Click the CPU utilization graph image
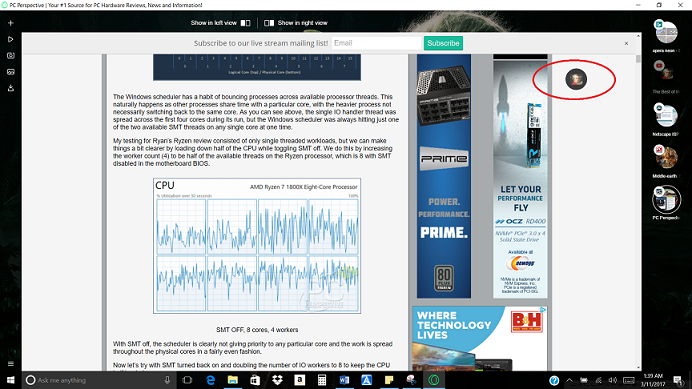This screenshot has width=692, height=389. tap(257, 246)
